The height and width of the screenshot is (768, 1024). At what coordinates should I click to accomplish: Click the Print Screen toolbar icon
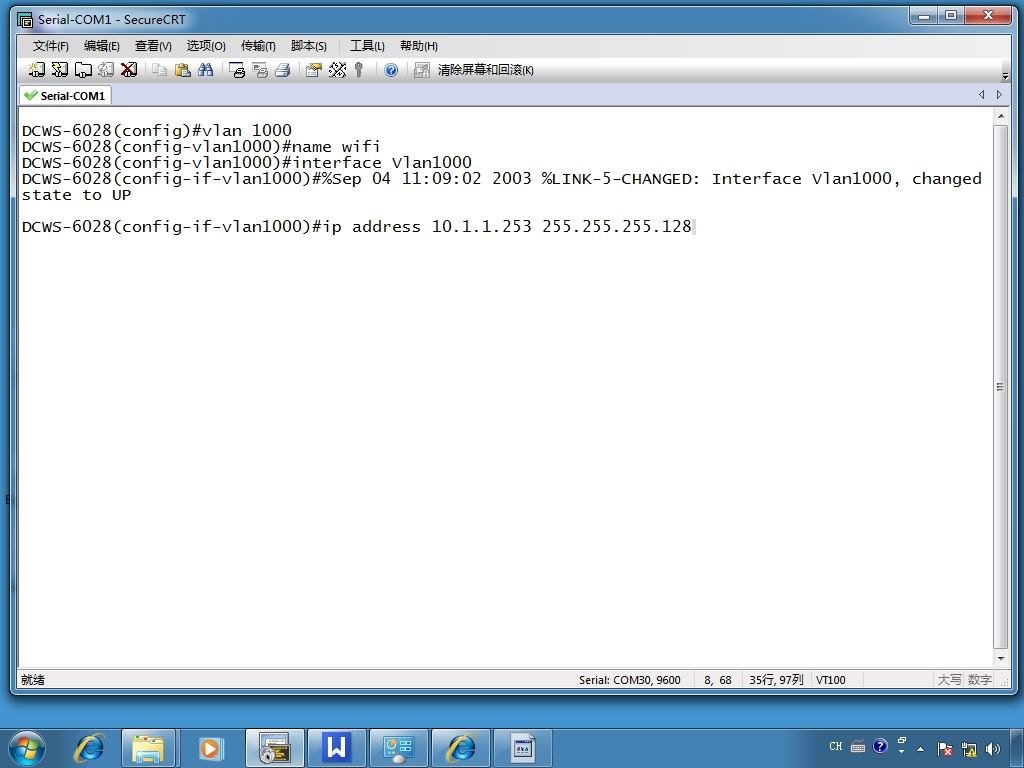[237, 69]
